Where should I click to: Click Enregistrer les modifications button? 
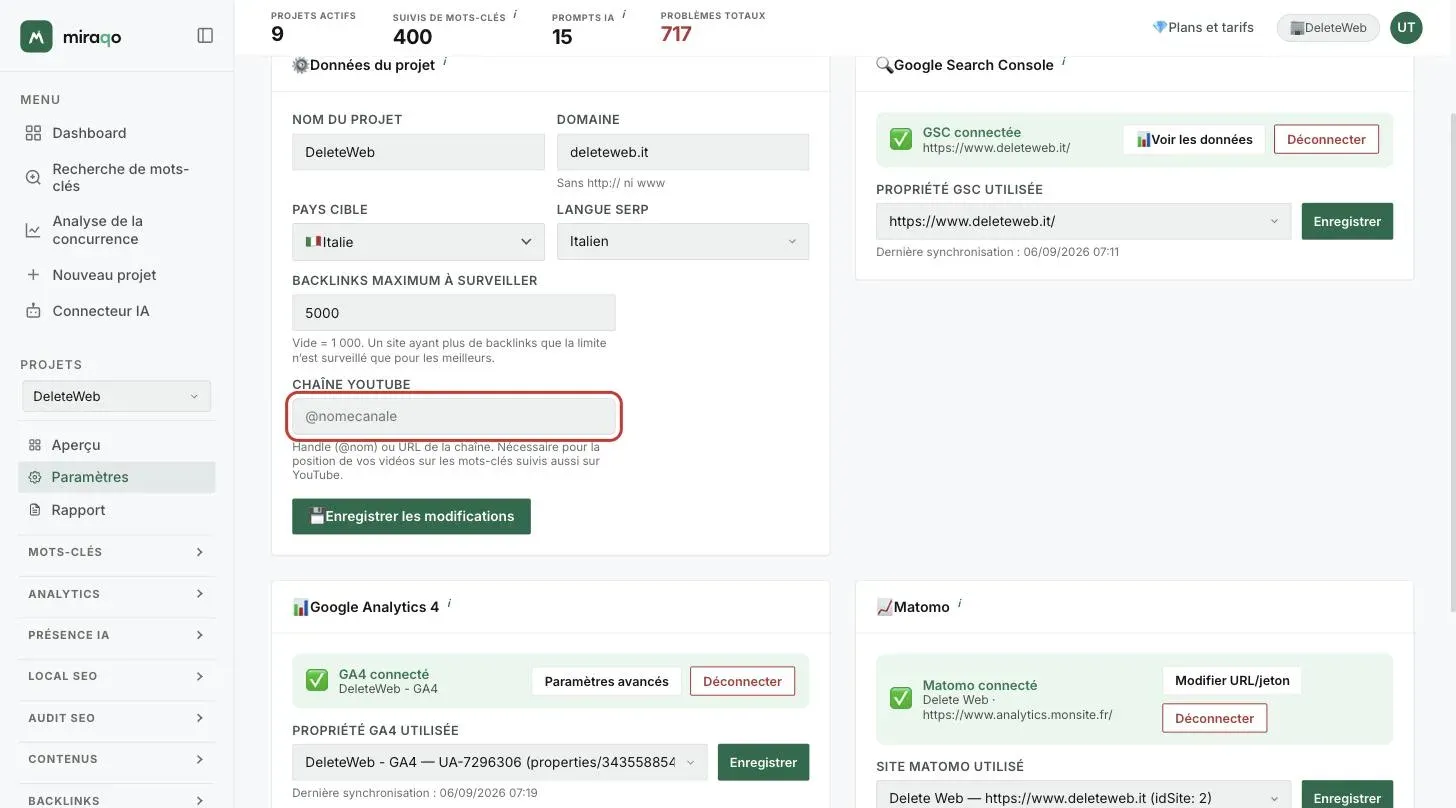pyautogui.click(x=411, y=517)
